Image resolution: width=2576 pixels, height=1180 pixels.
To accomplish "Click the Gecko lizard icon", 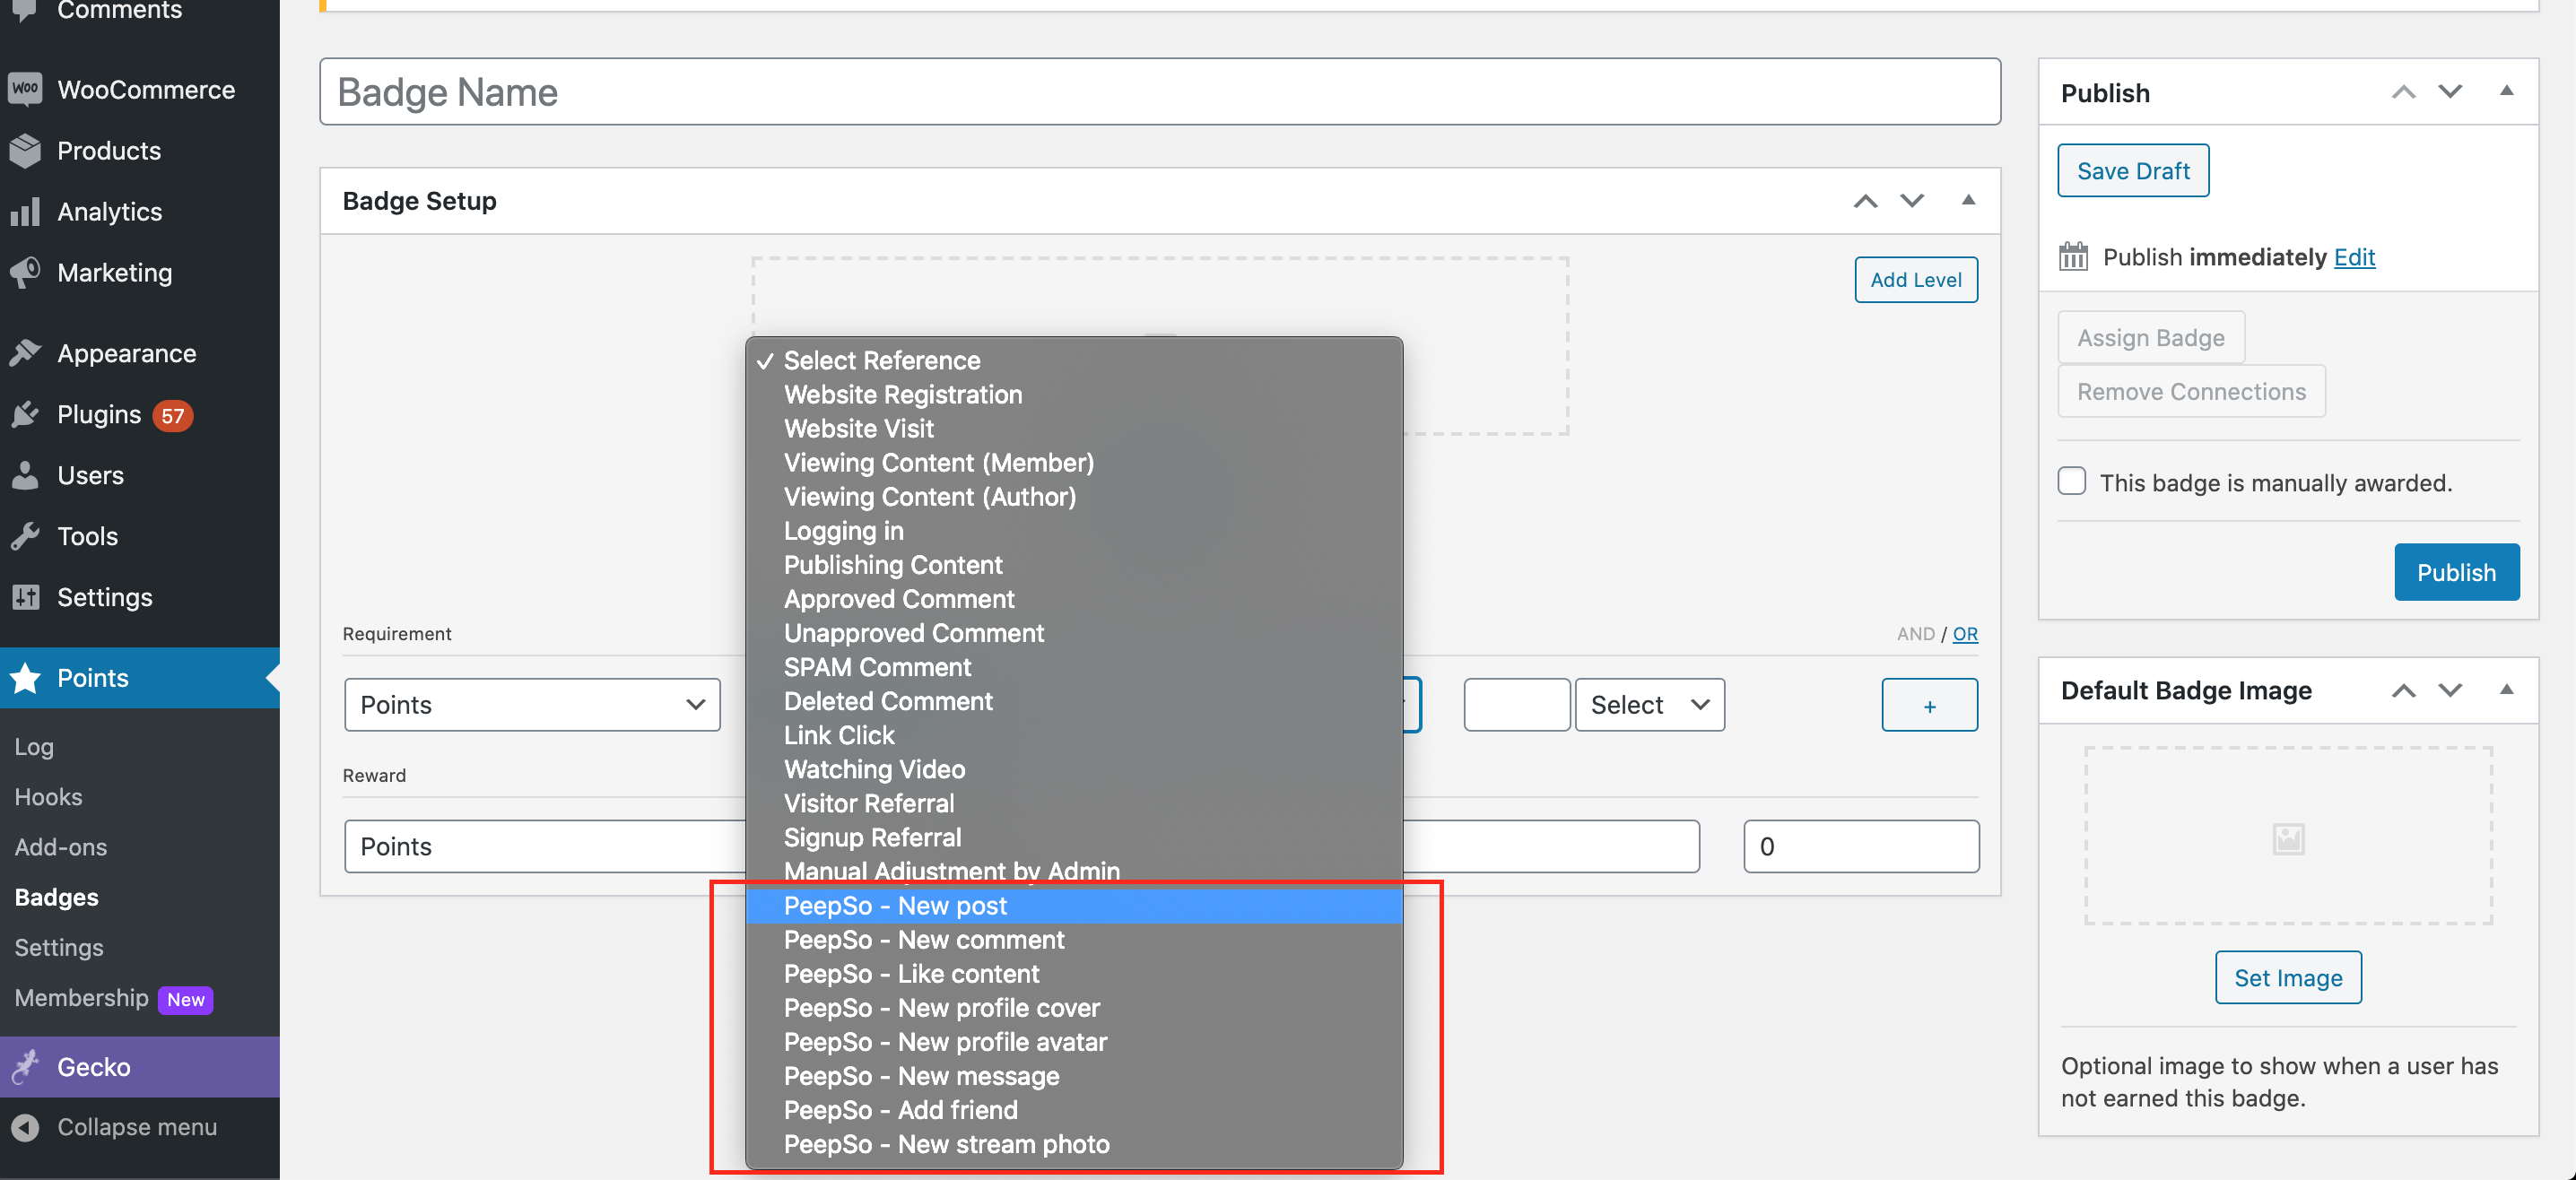I will [25, 1066].
